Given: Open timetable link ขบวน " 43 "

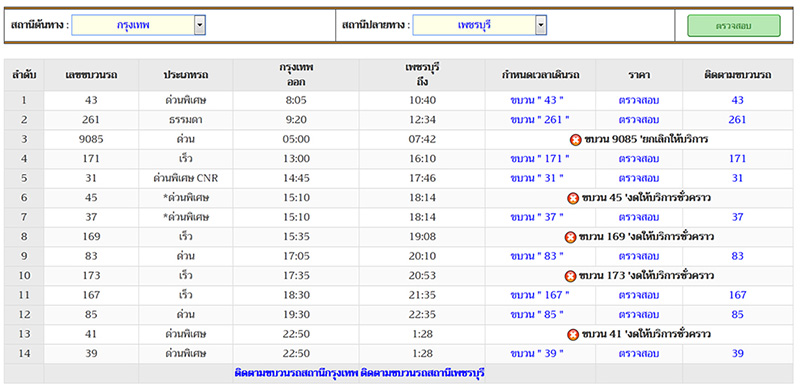Looking at the screenshot, I should point(537,101).
